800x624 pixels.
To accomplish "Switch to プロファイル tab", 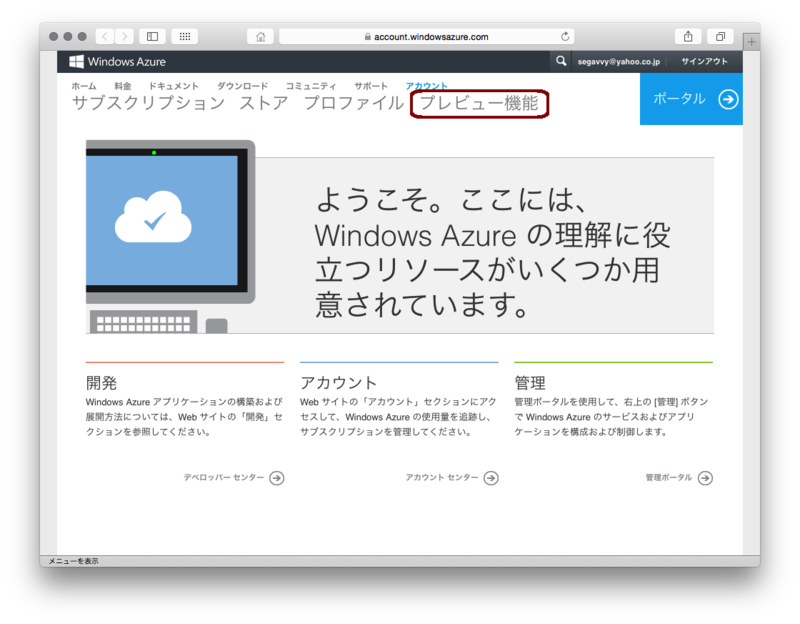I will tap(354, 103).
